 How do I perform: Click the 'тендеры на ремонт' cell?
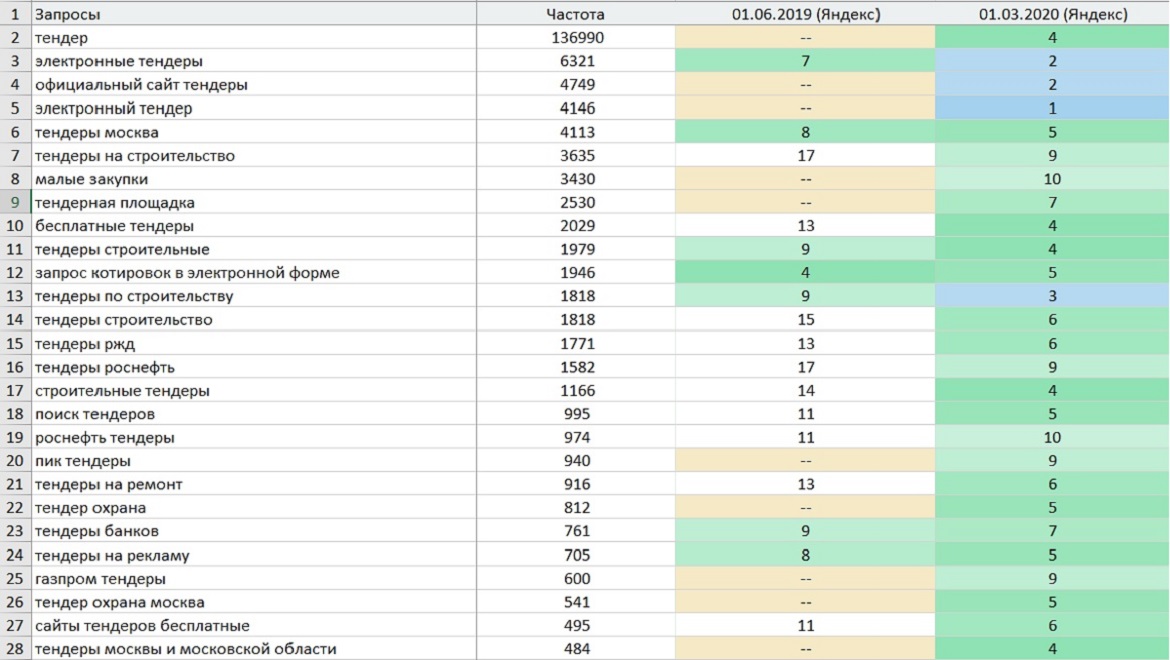254,484
